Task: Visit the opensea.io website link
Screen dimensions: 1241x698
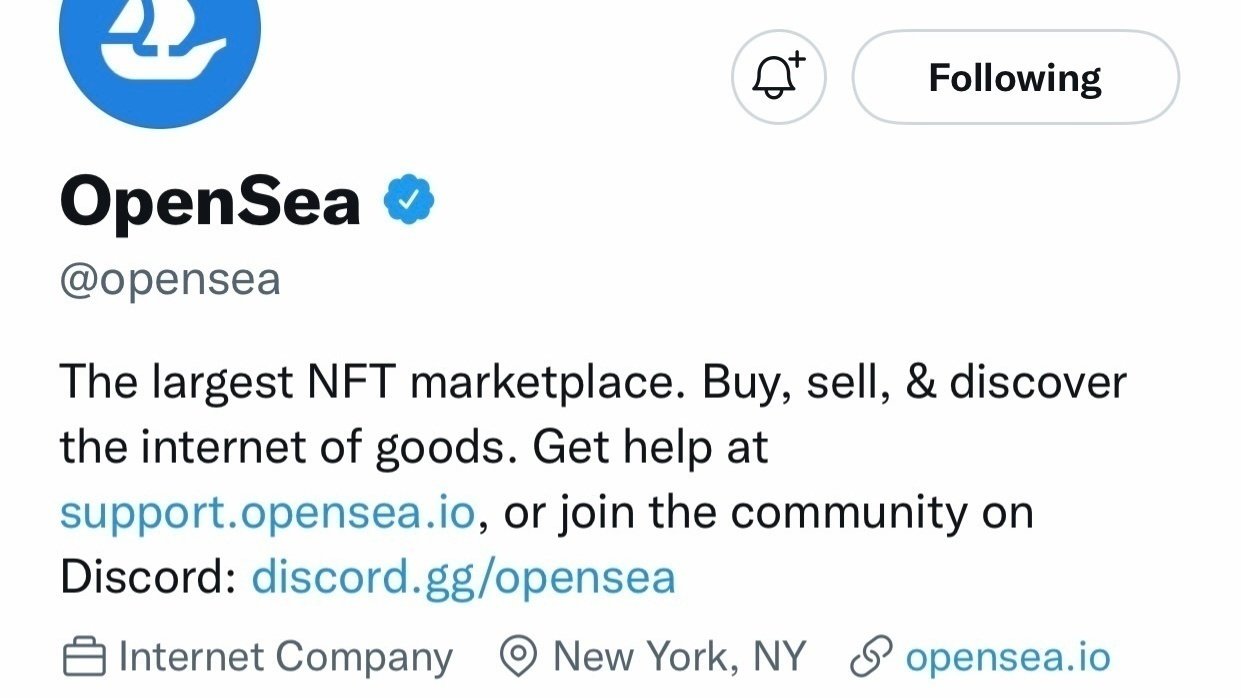Action: coord(1006,657)
